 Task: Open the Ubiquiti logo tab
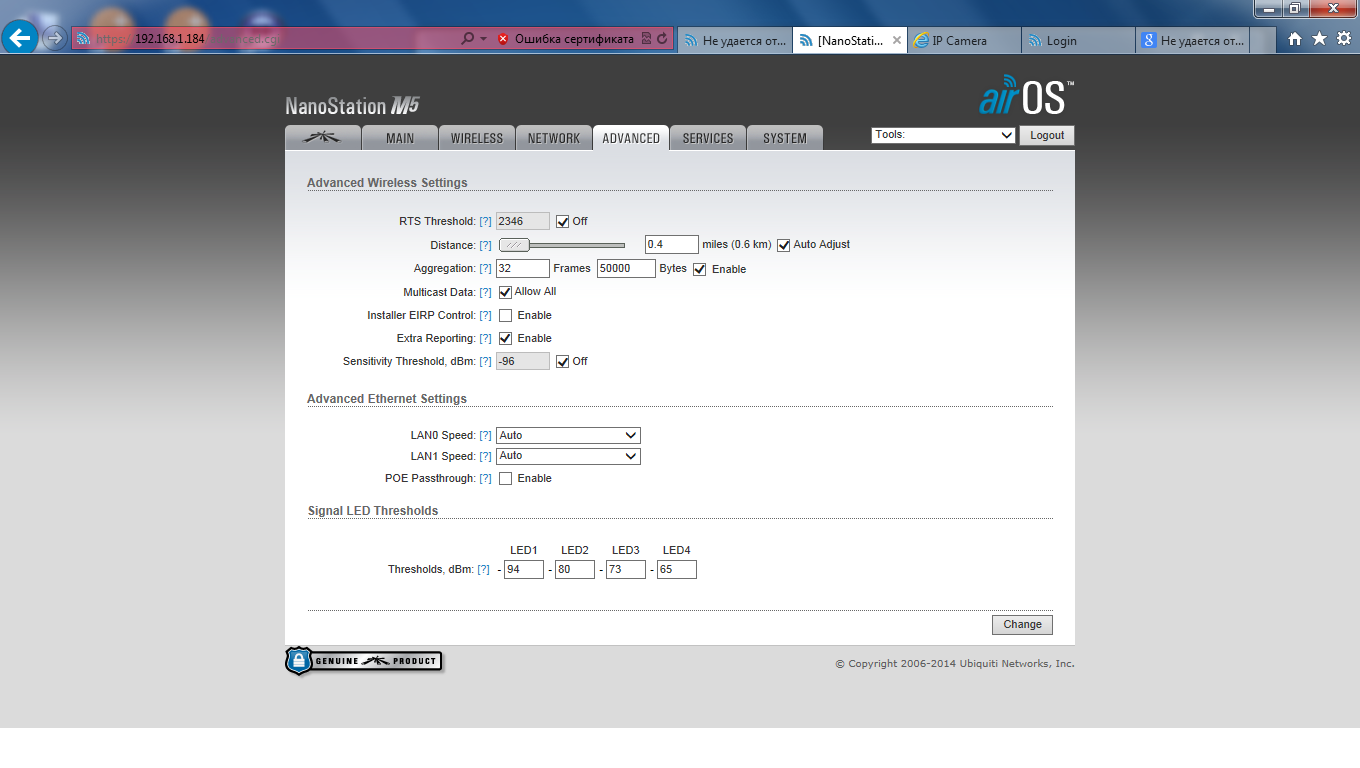click(322, 138)
